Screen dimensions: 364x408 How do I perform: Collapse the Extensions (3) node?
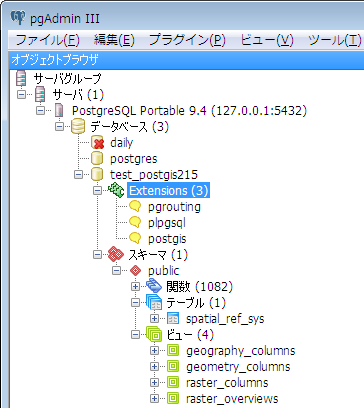coord(97,191)
